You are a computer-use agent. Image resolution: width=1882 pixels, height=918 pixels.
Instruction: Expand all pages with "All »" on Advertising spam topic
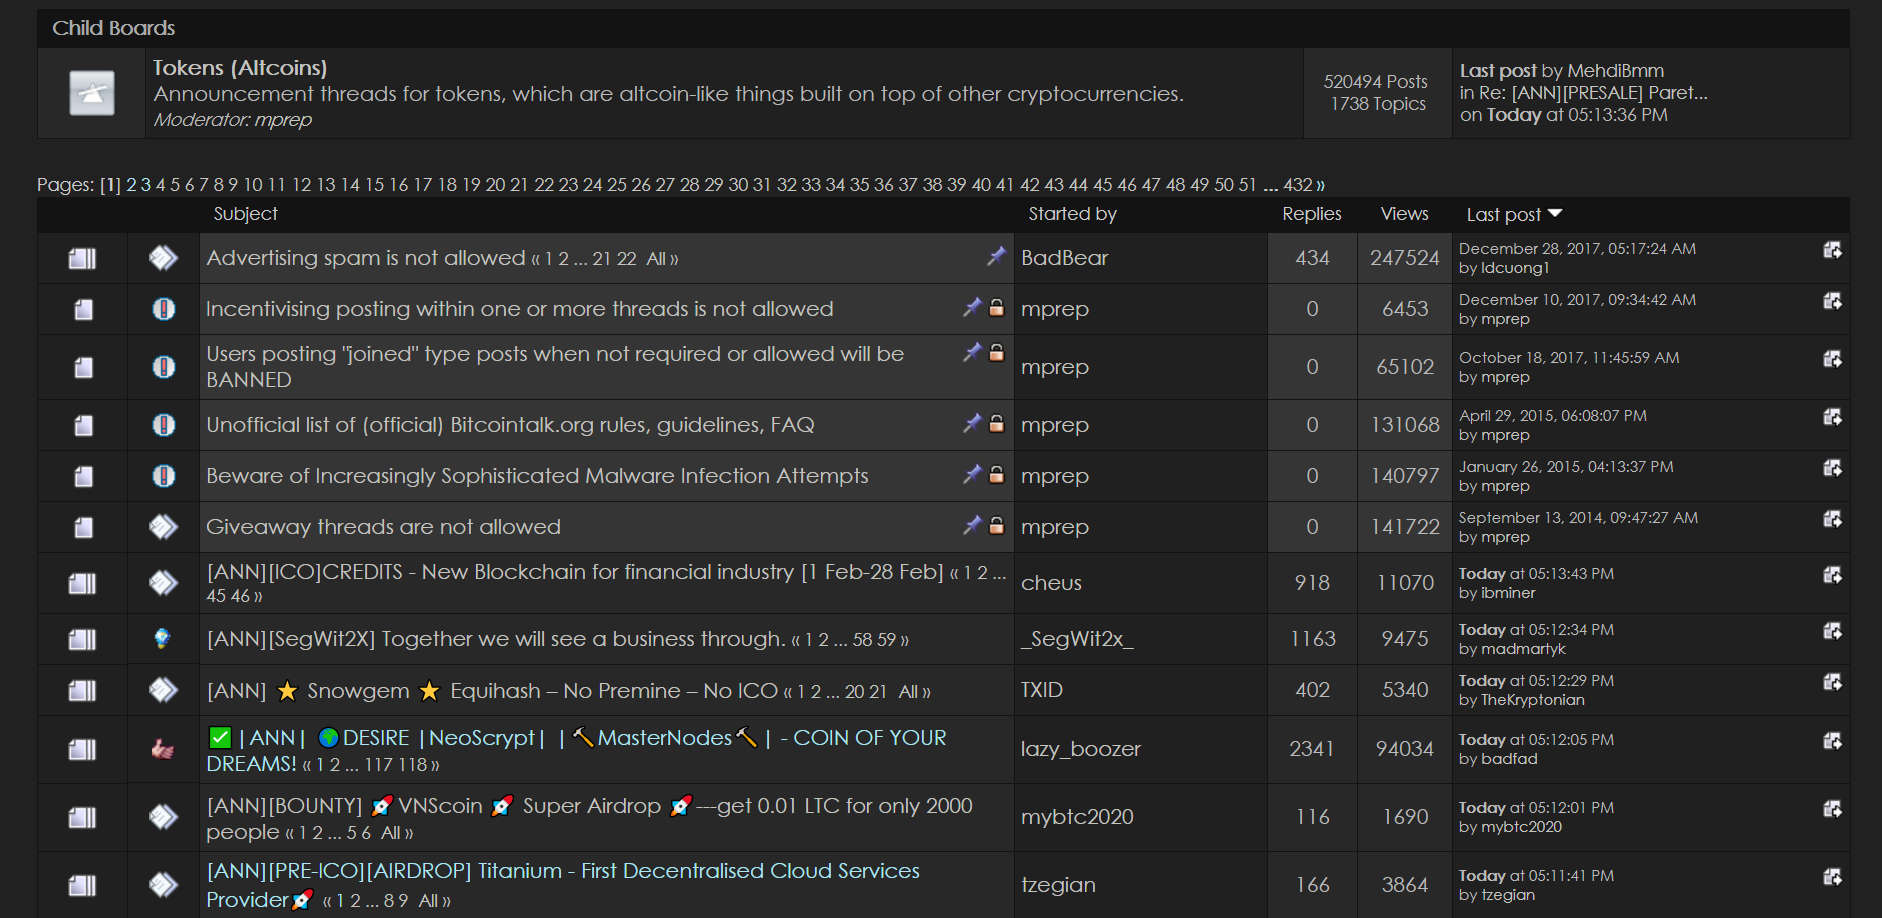[659, 258]
